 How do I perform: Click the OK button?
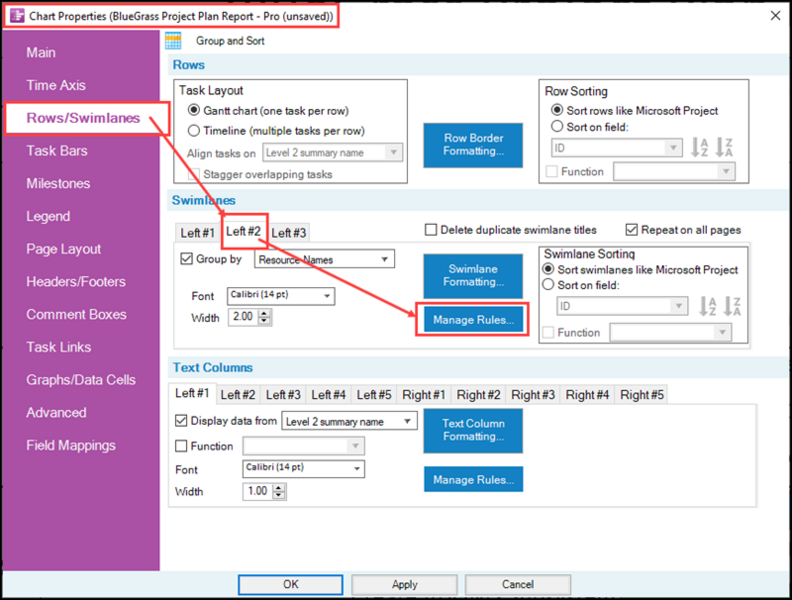pyautogui.click(x=290, y=584)
